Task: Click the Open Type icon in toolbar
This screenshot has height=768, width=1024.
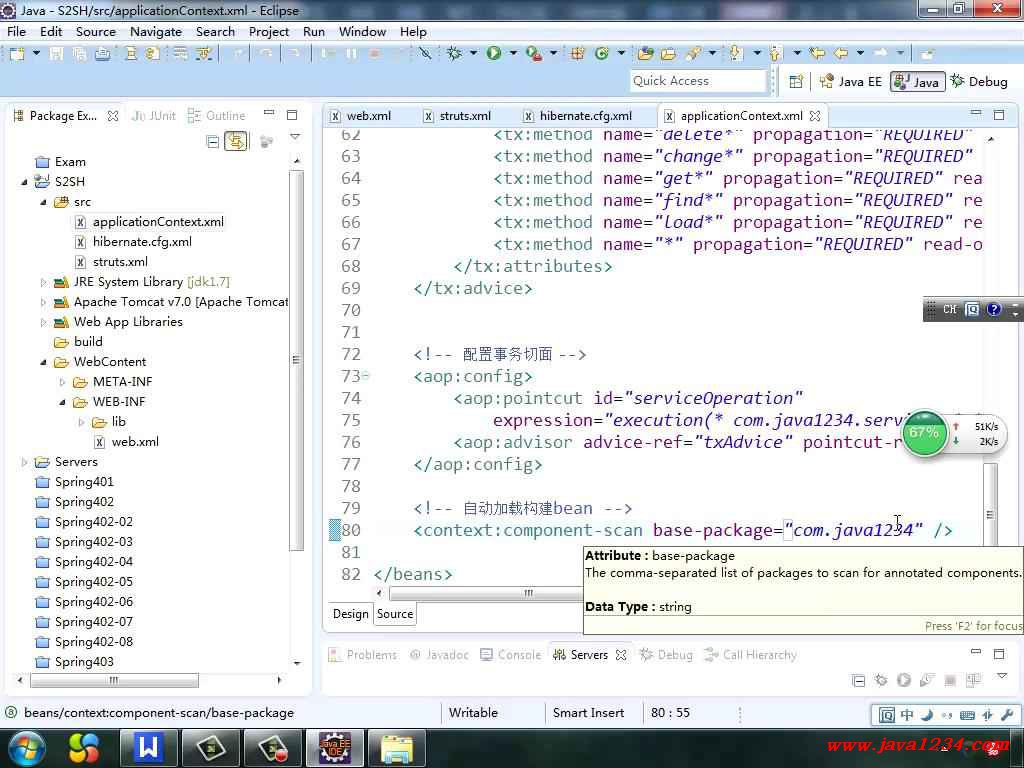Action: click(x=645, y=54)
